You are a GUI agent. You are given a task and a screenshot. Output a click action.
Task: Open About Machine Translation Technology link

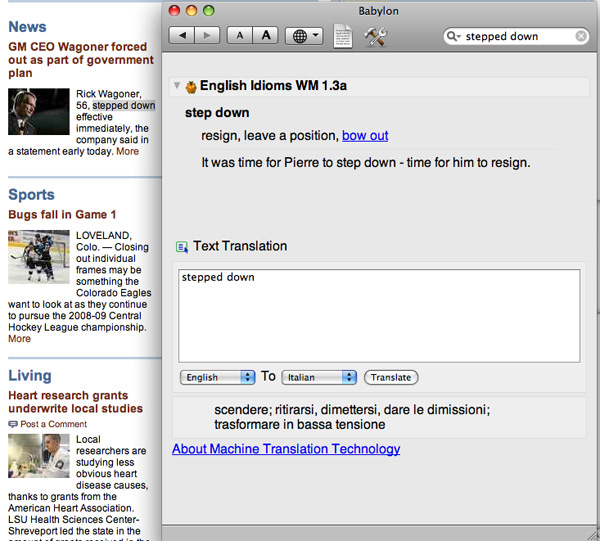pos(286,449)
